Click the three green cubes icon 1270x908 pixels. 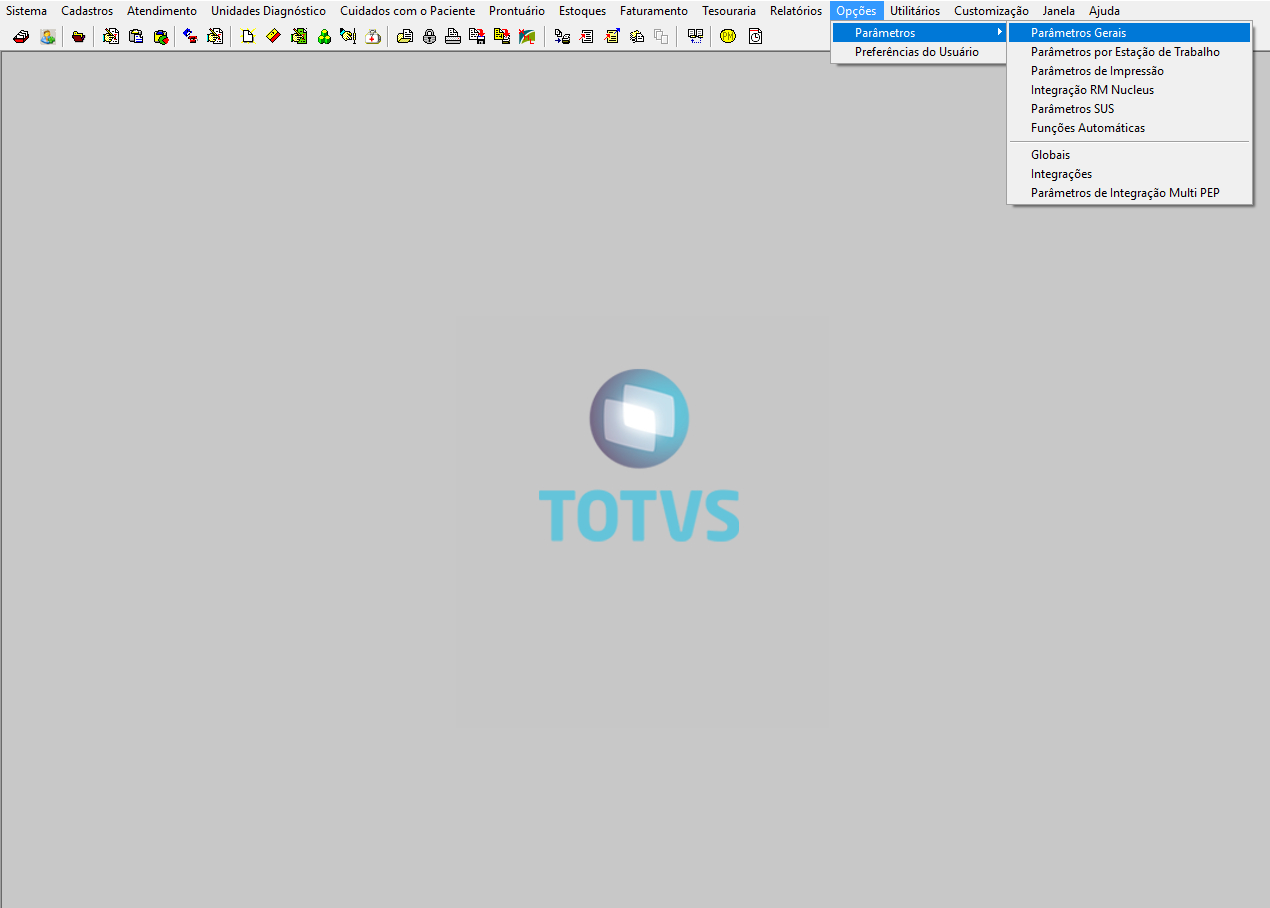coord(324,37)
